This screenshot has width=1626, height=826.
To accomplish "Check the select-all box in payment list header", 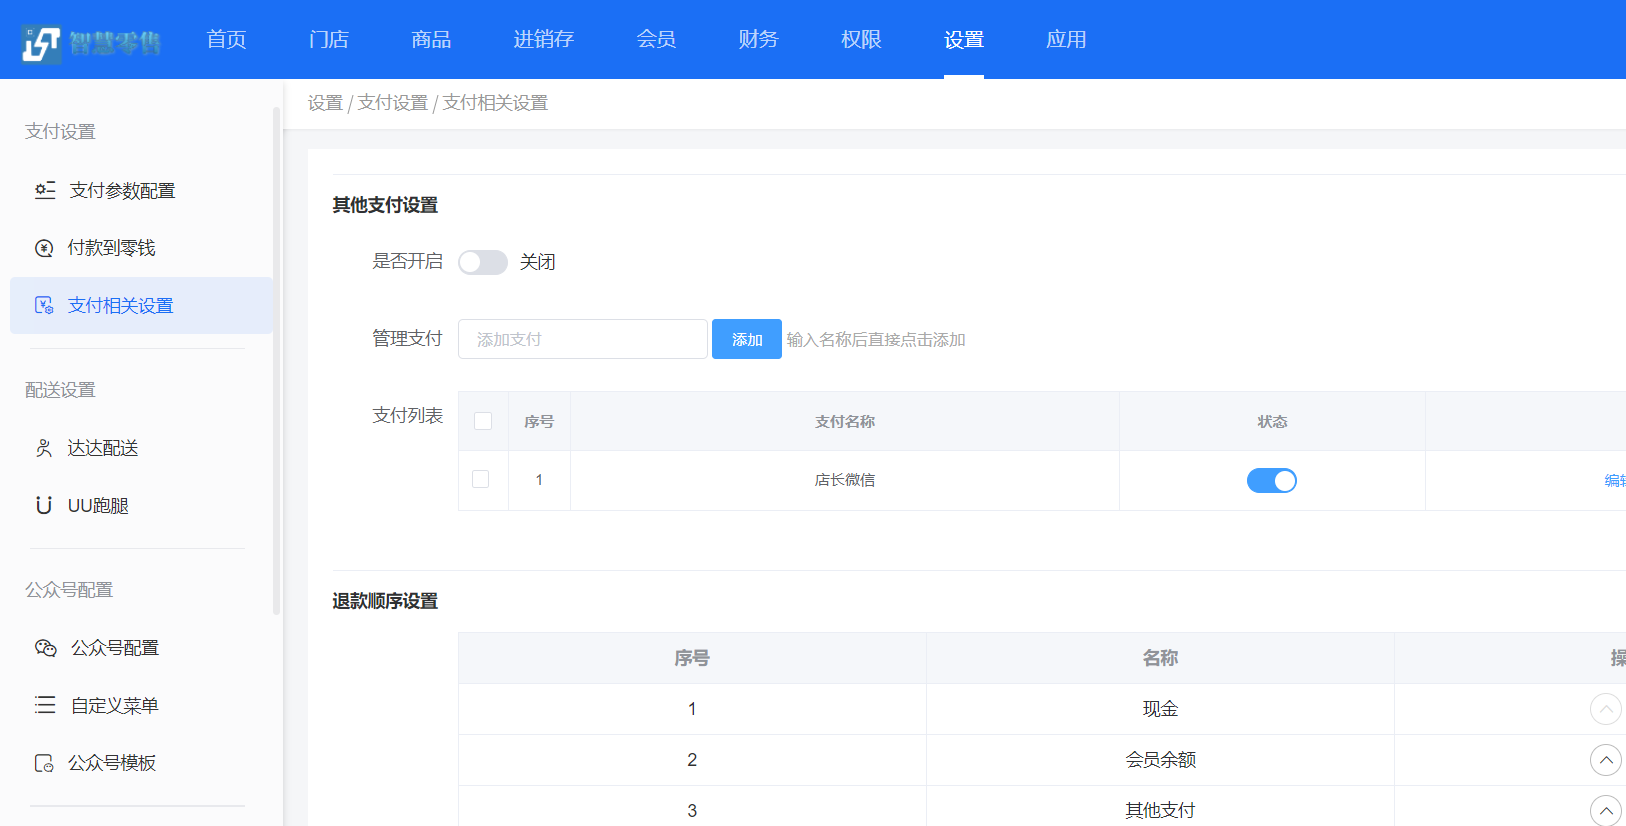I will click(x=483, y=421).
